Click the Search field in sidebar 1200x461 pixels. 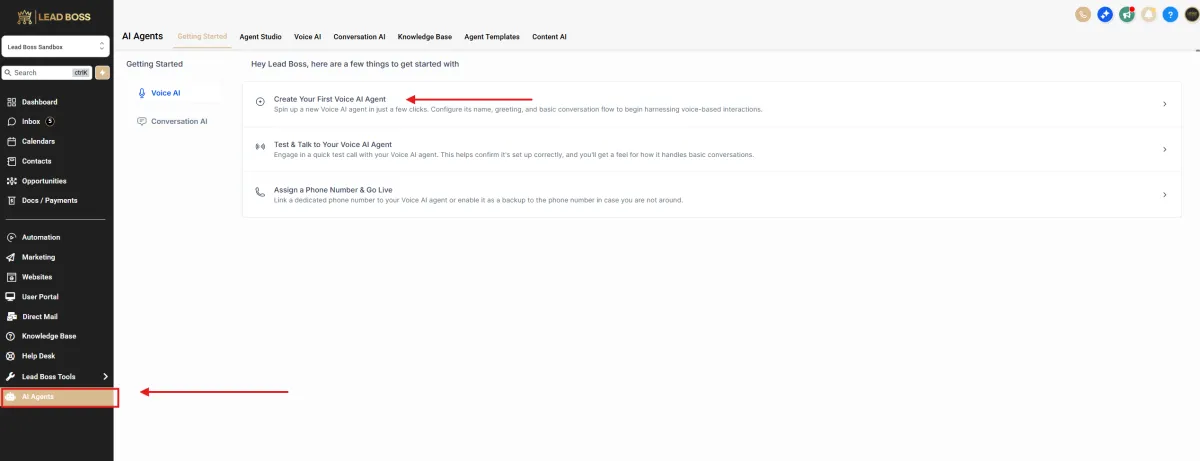tap(47, 73)
